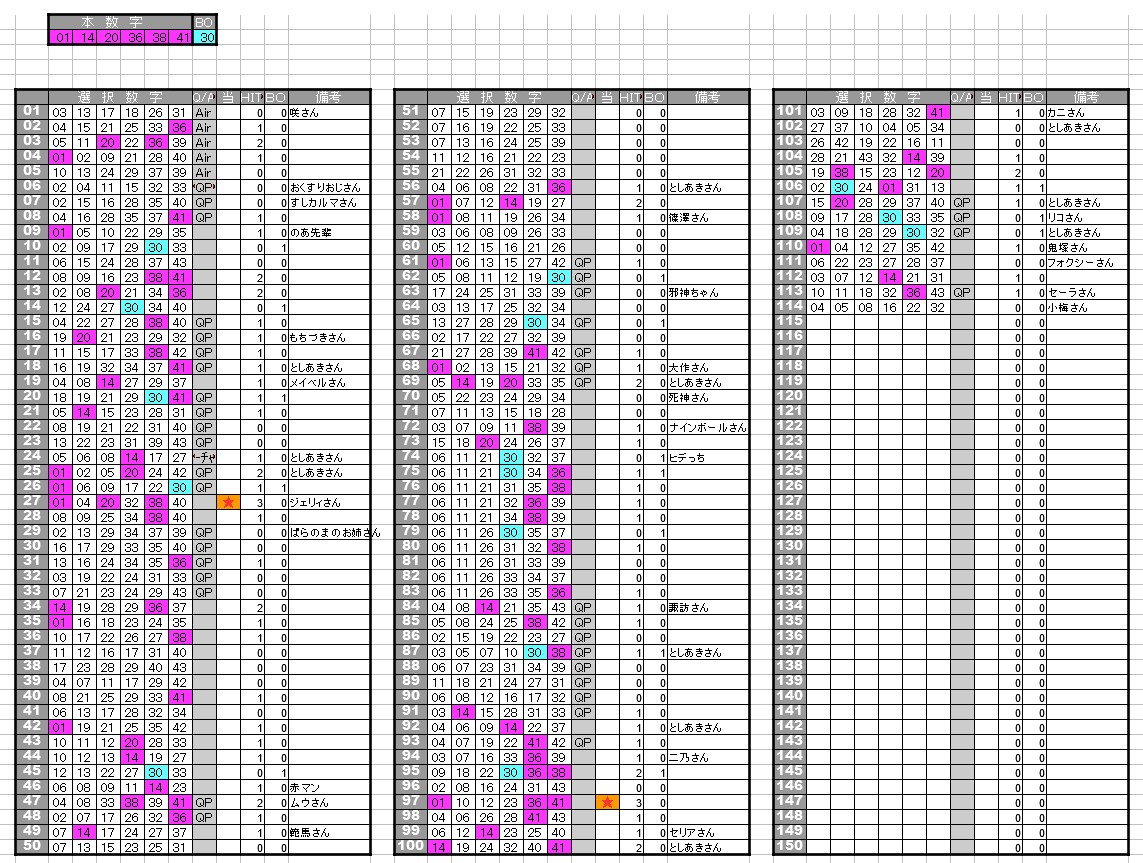The image size is (1143, 863).
Task: Select the ジェリィさん note cell
Action: pos(329,502)
